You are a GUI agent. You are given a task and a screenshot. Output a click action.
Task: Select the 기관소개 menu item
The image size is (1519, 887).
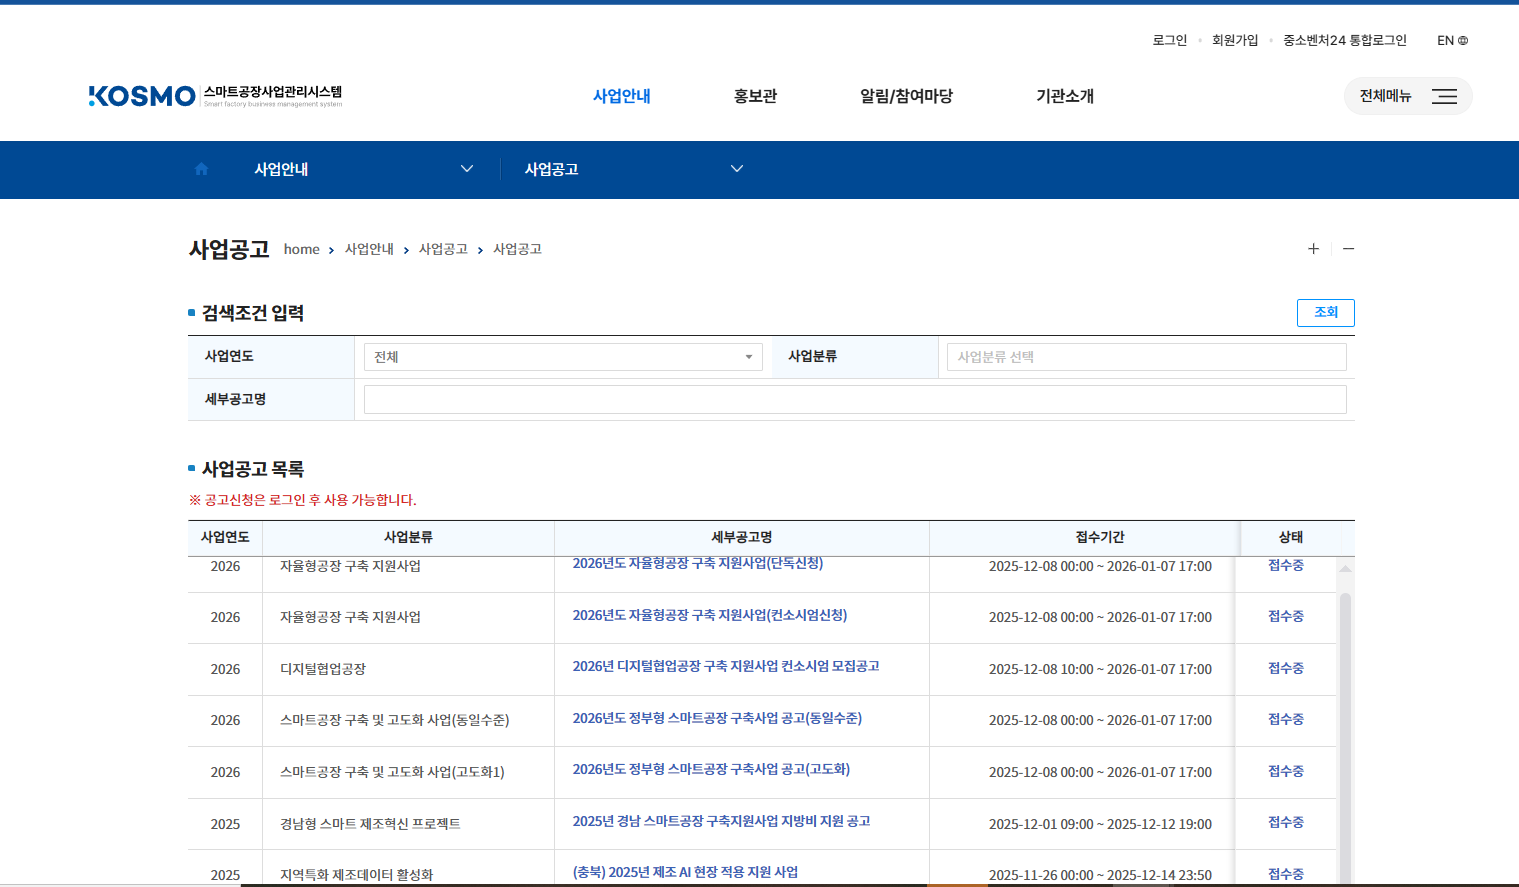(x=1065, y=96)
